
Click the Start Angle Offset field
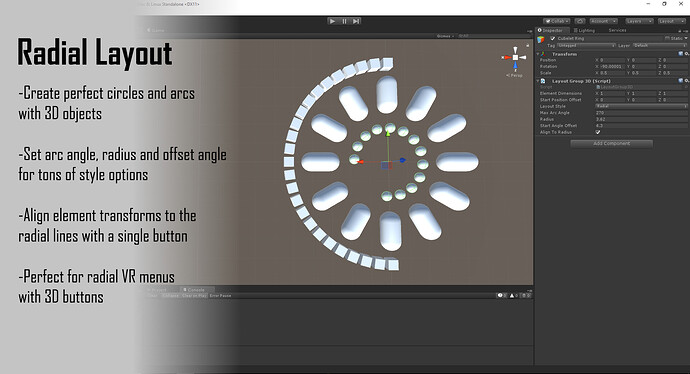tap(641, 125)
